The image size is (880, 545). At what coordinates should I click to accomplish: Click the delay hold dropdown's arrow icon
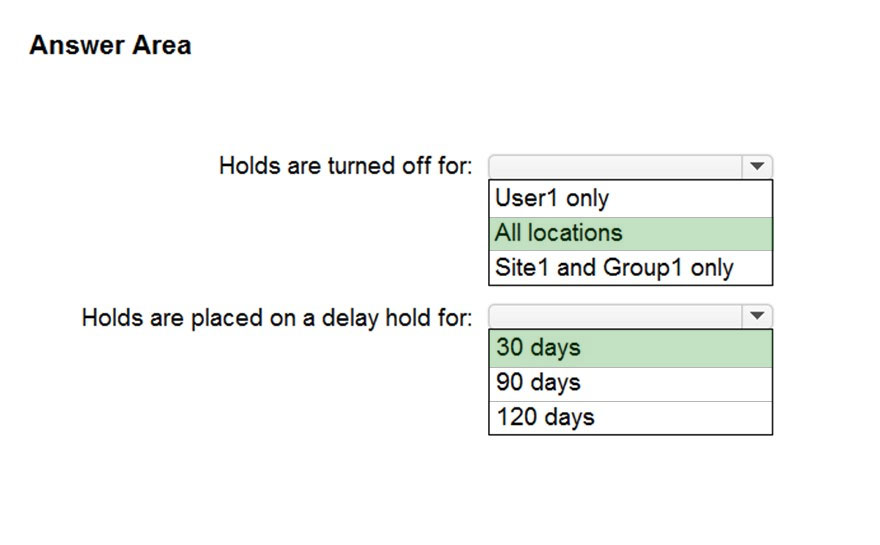click(x=757, y=316)
